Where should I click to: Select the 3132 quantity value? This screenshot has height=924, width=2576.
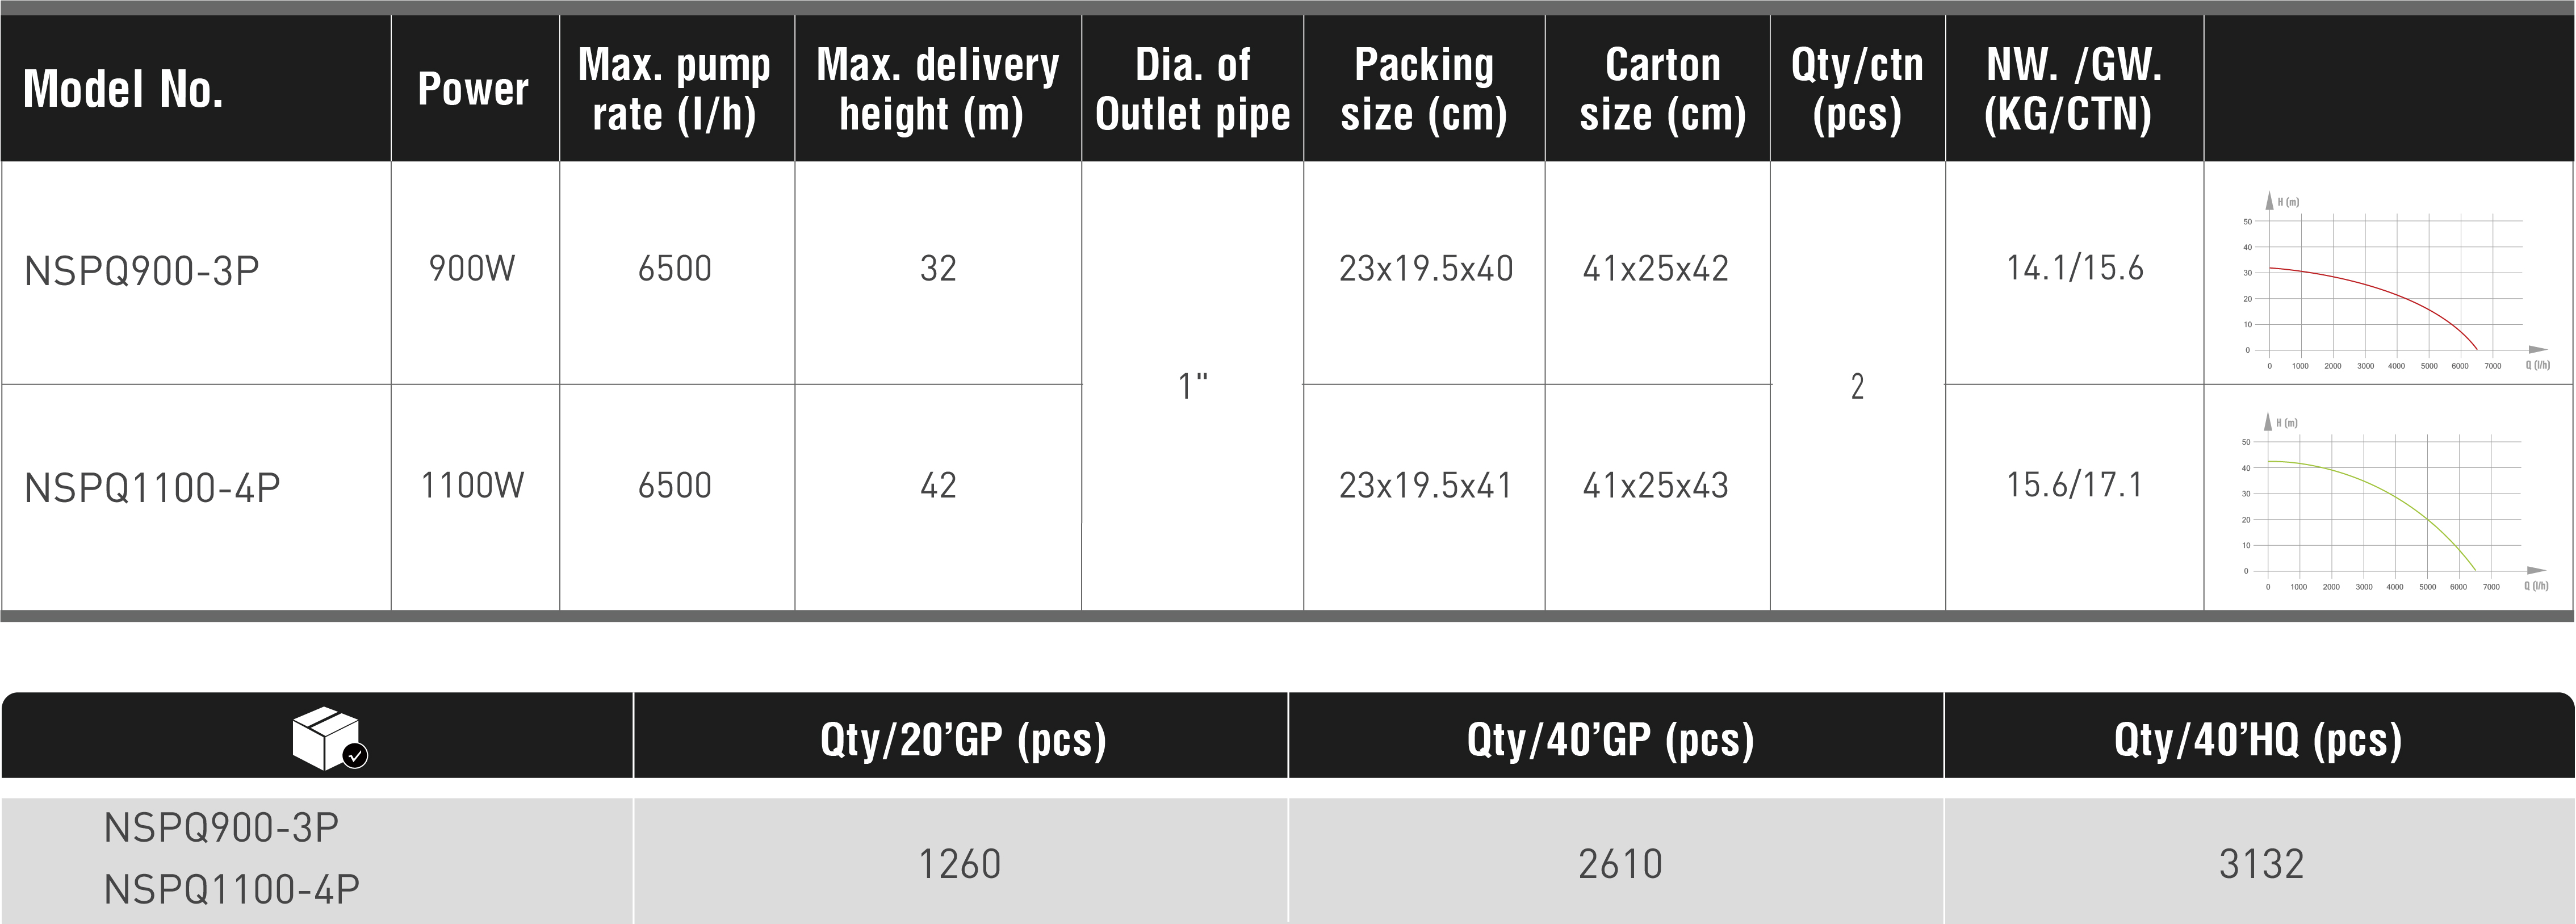coord(2261,864)
